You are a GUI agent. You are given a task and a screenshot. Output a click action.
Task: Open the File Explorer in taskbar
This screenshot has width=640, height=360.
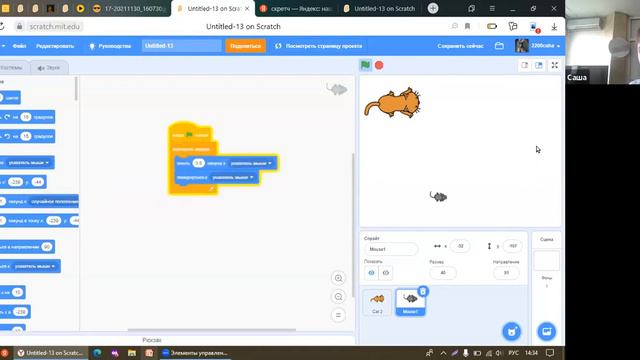tap(131, 353)
